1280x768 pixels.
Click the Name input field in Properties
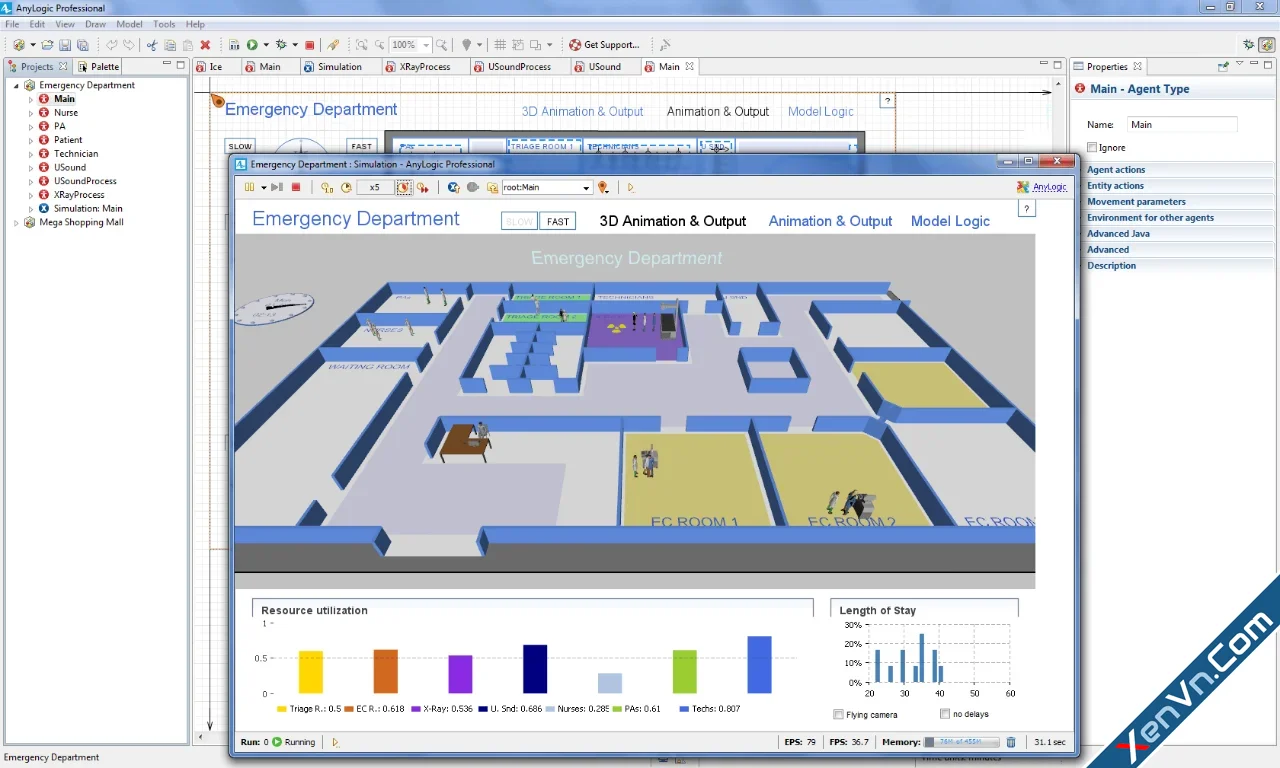(x=1182, y=125)
